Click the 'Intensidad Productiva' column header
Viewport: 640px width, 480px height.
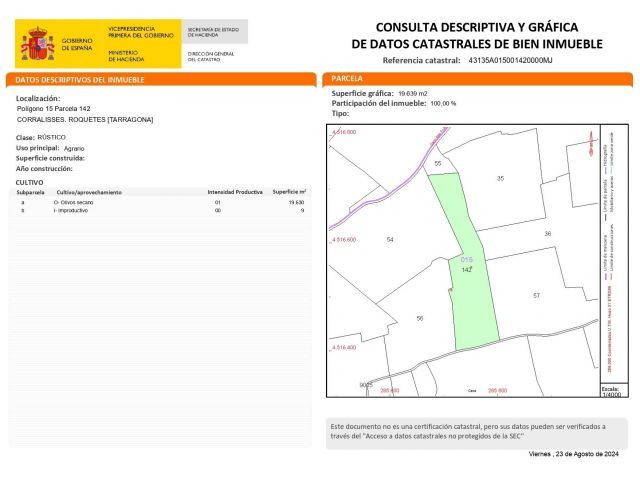point(235,192)
